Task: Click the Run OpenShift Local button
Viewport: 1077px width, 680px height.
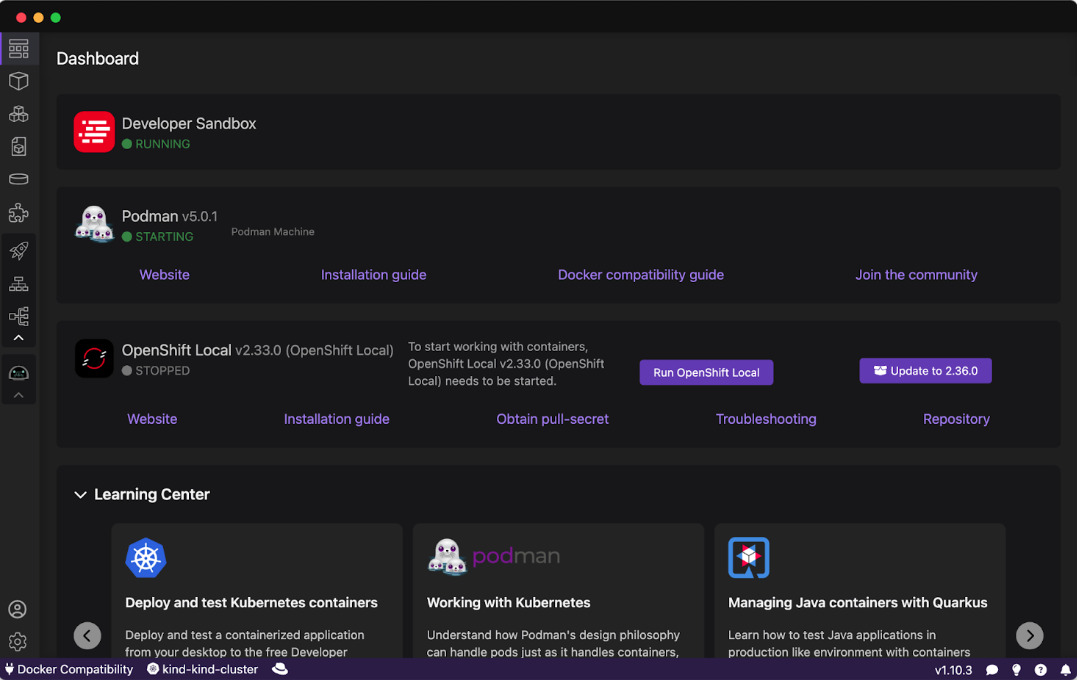Action: pyautogui.click(x=706, y=372)
